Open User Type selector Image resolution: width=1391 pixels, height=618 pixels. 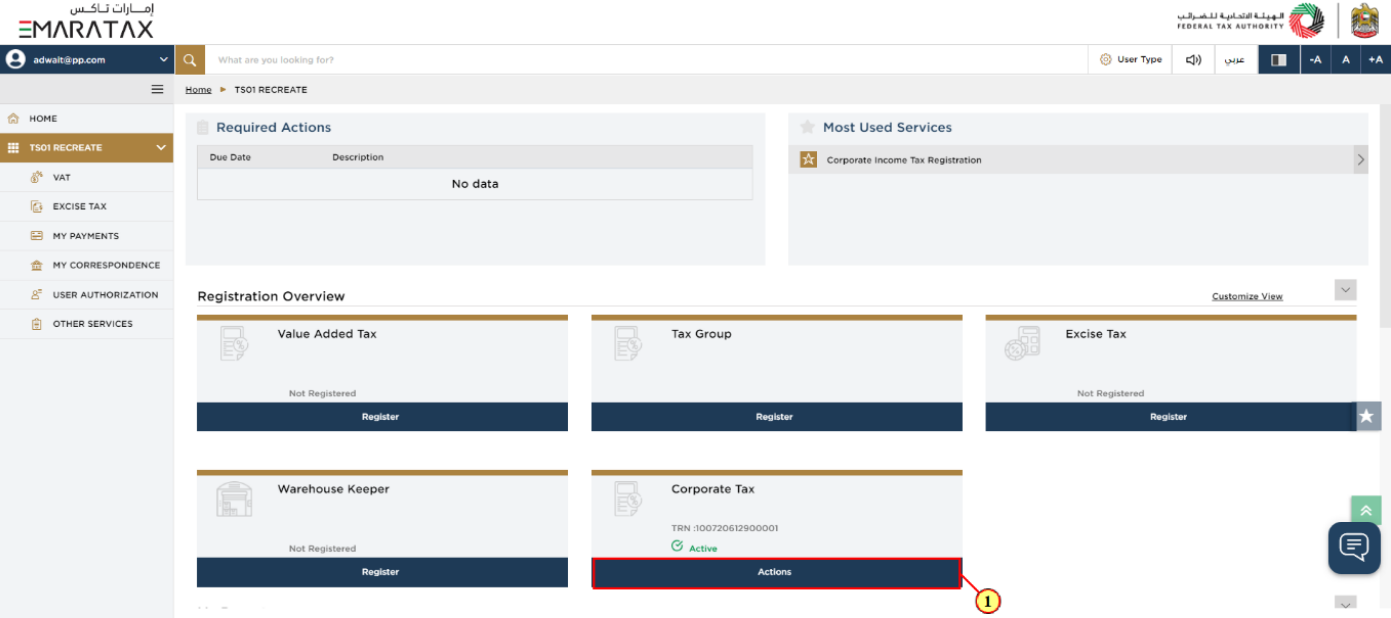pyautogui.click(x=1131, y=59)
